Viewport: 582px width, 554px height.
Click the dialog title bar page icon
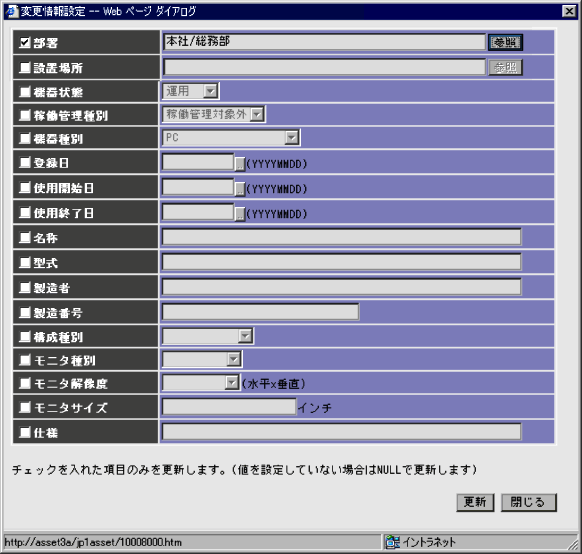click(x=11, y=11)
